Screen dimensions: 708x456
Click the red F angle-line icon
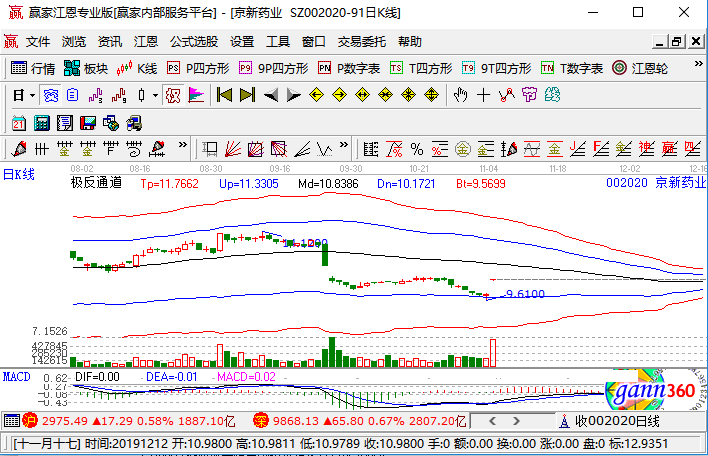[x=601, y=149]
